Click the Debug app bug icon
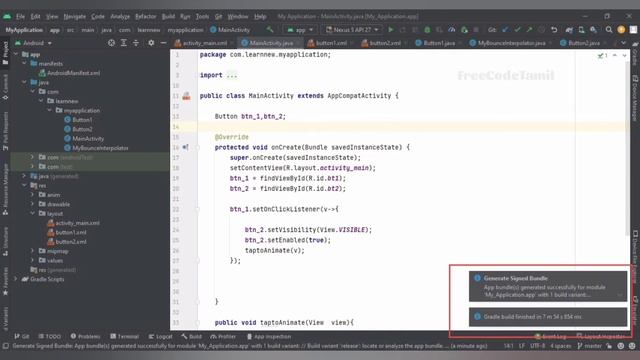The width and height of the screenshot is (640, 360). click(x=427, y=30)
